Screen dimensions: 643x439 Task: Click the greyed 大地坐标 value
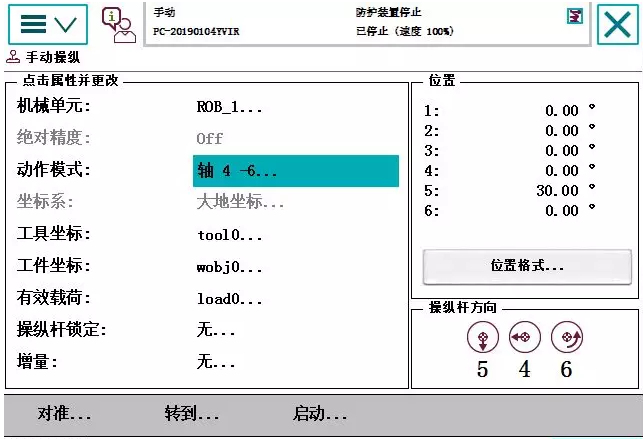coord(240,202)
